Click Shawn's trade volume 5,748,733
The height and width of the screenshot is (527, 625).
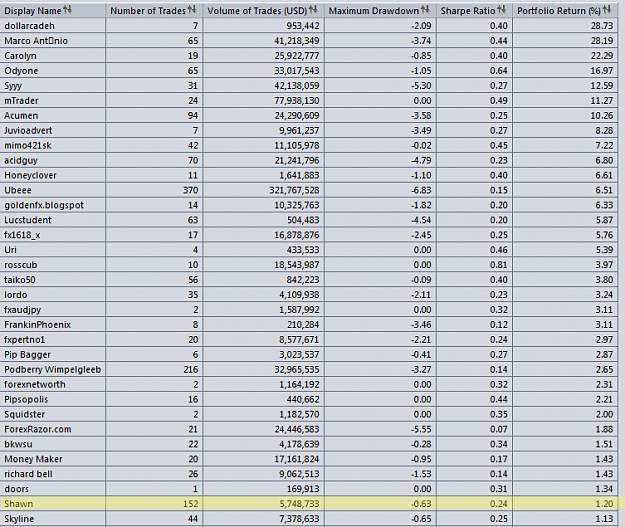299,504
